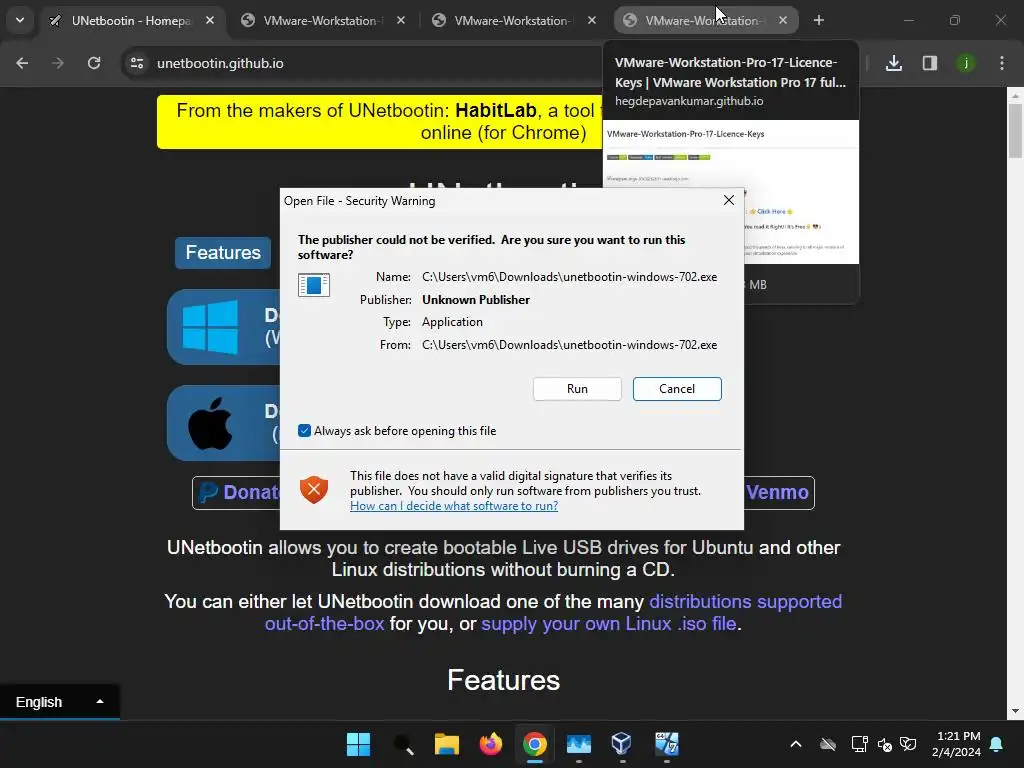Click the Unknown Publisher text
This screenshot has width=1024, height=768.
(475, 300)
